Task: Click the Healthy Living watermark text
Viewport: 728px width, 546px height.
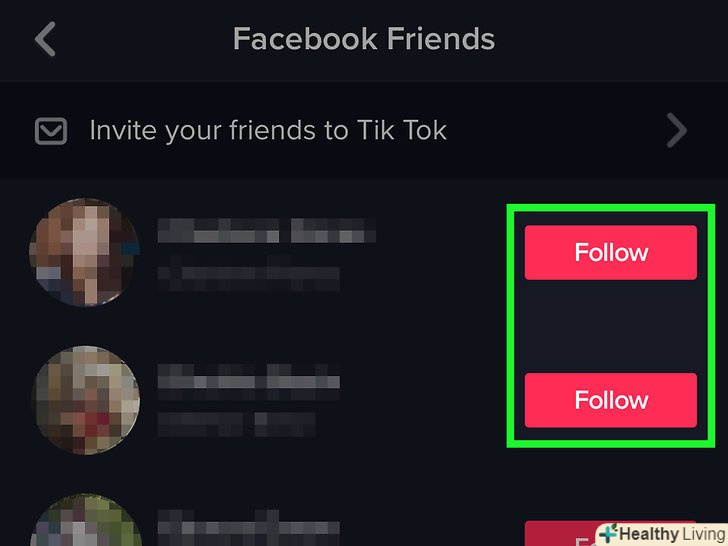Action: (x=672, y=534)
